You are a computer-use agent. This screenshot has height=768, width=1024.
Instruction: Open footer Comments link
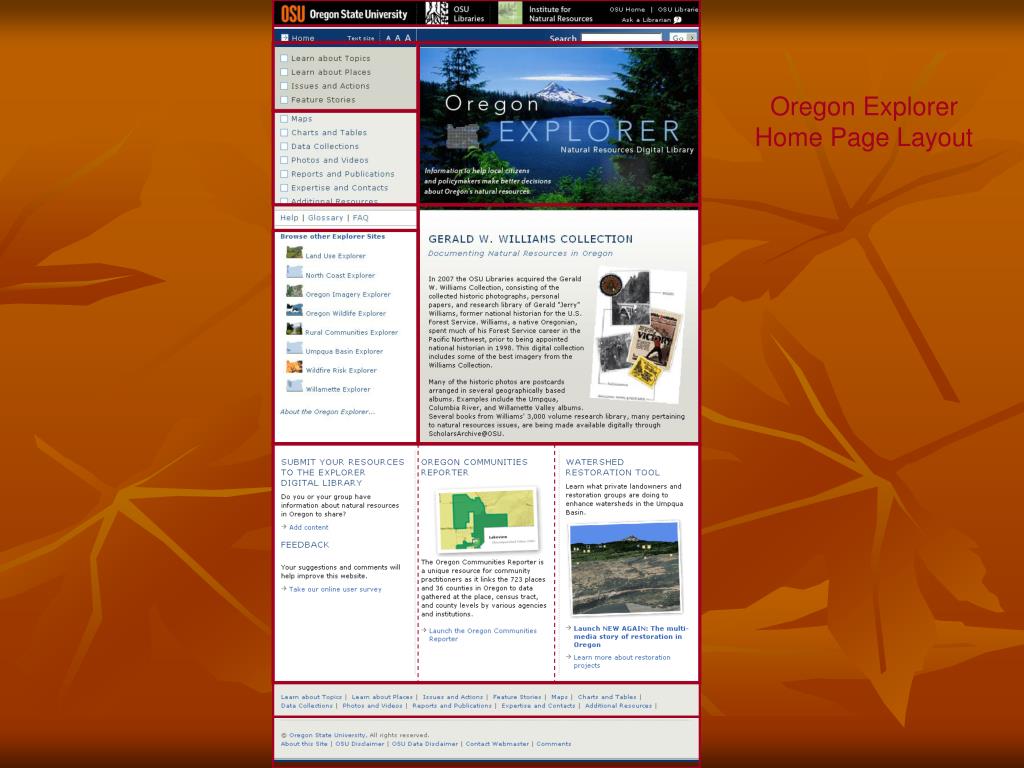pos(554,744)
